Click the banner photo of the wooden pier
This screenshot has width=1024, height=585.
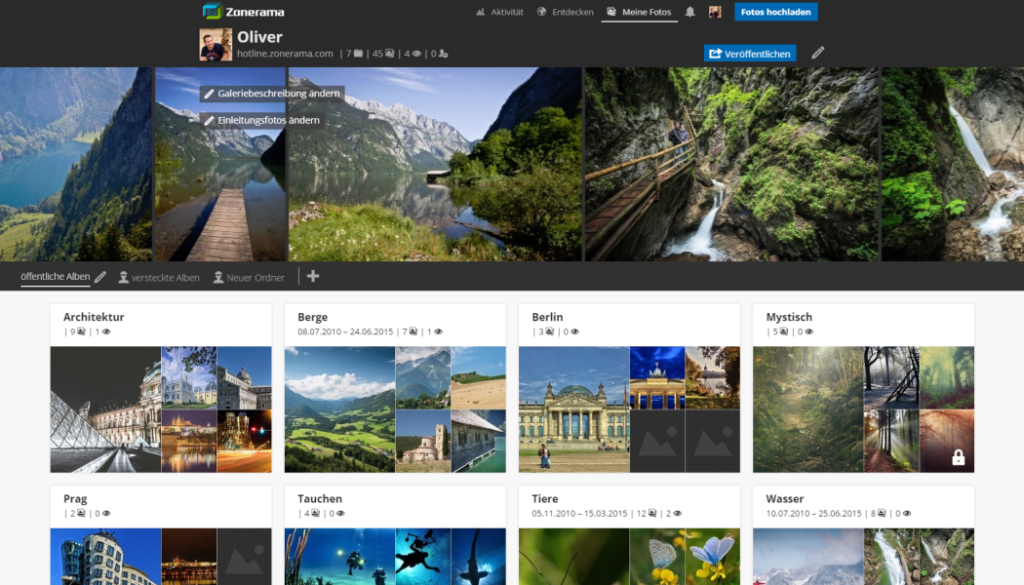[x=220, y=164]
